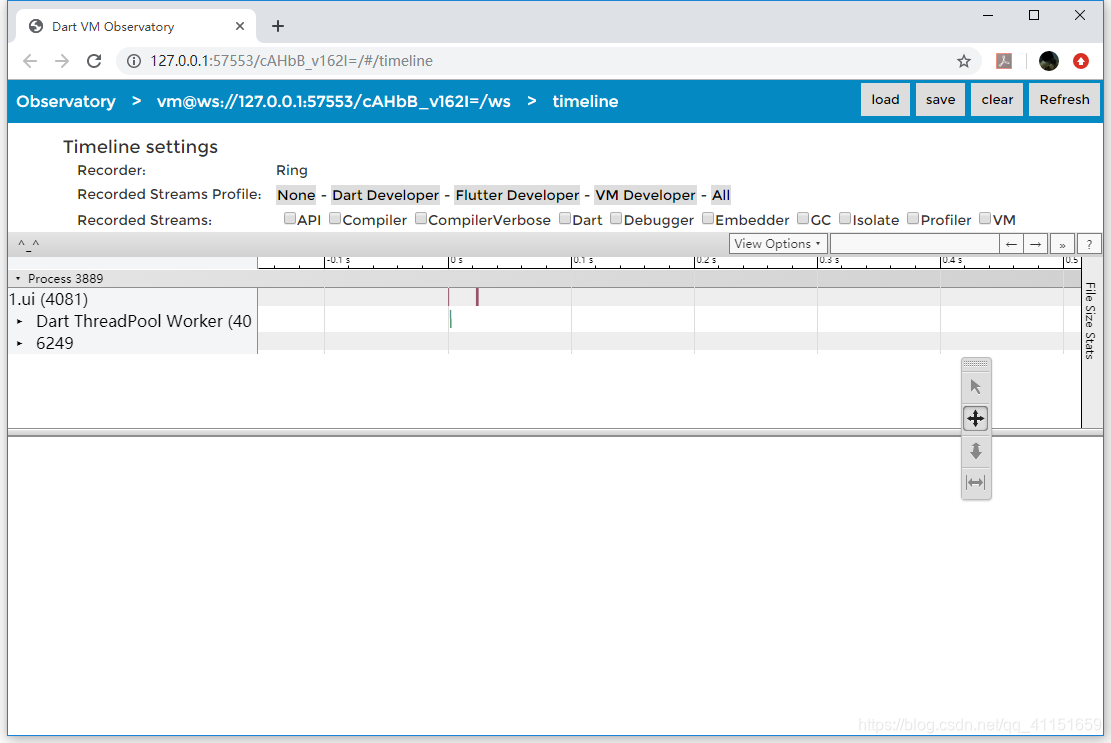Enable the GC recorded stream

(803, 218)
